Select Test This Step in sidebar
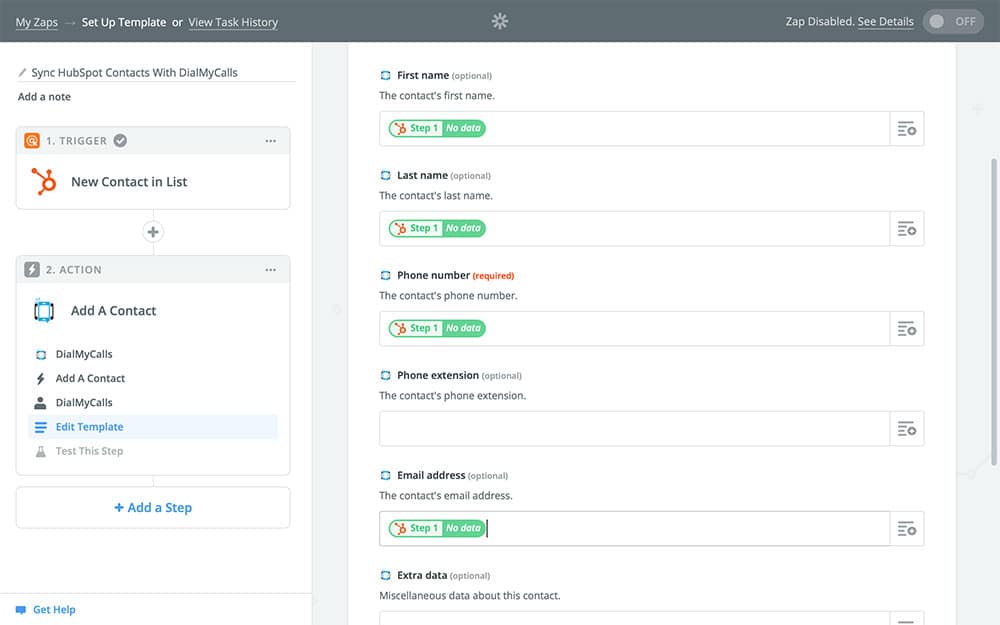Screen dimensions: 1000x625 (89, 451)
